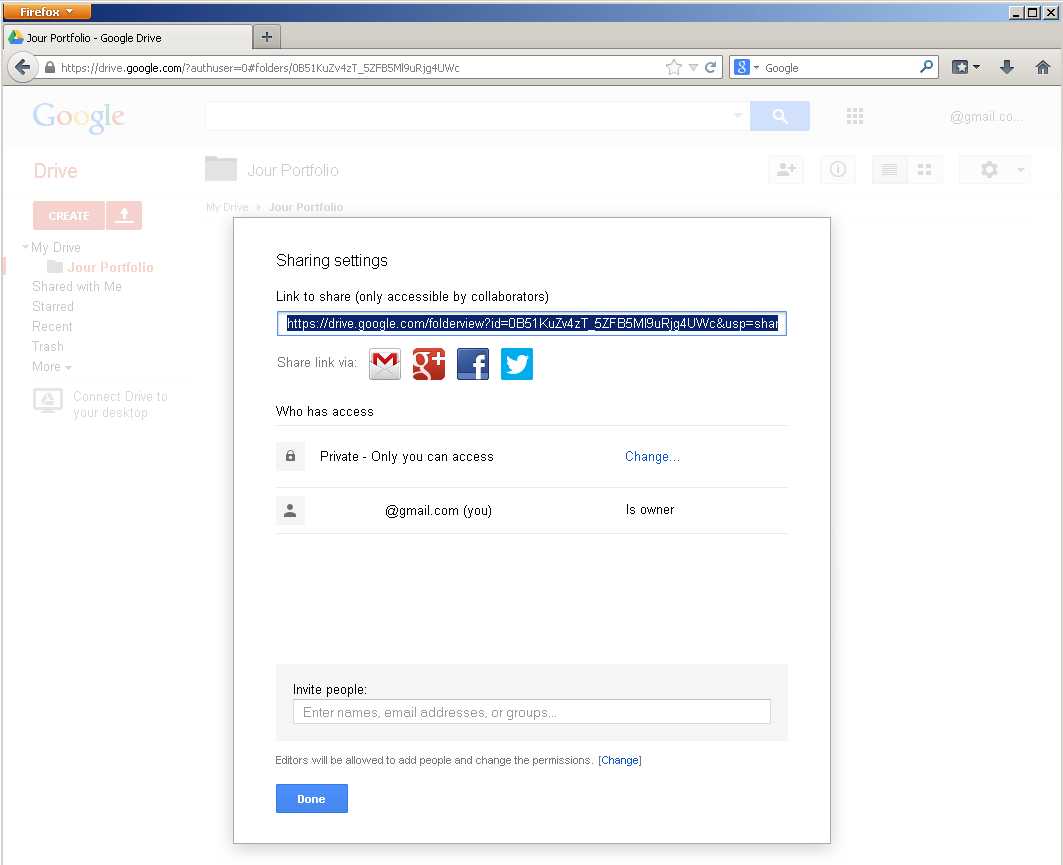Expand the search engine selector dropdown
This screenshot has width=1063, height=865.
(x=747, y=68)
